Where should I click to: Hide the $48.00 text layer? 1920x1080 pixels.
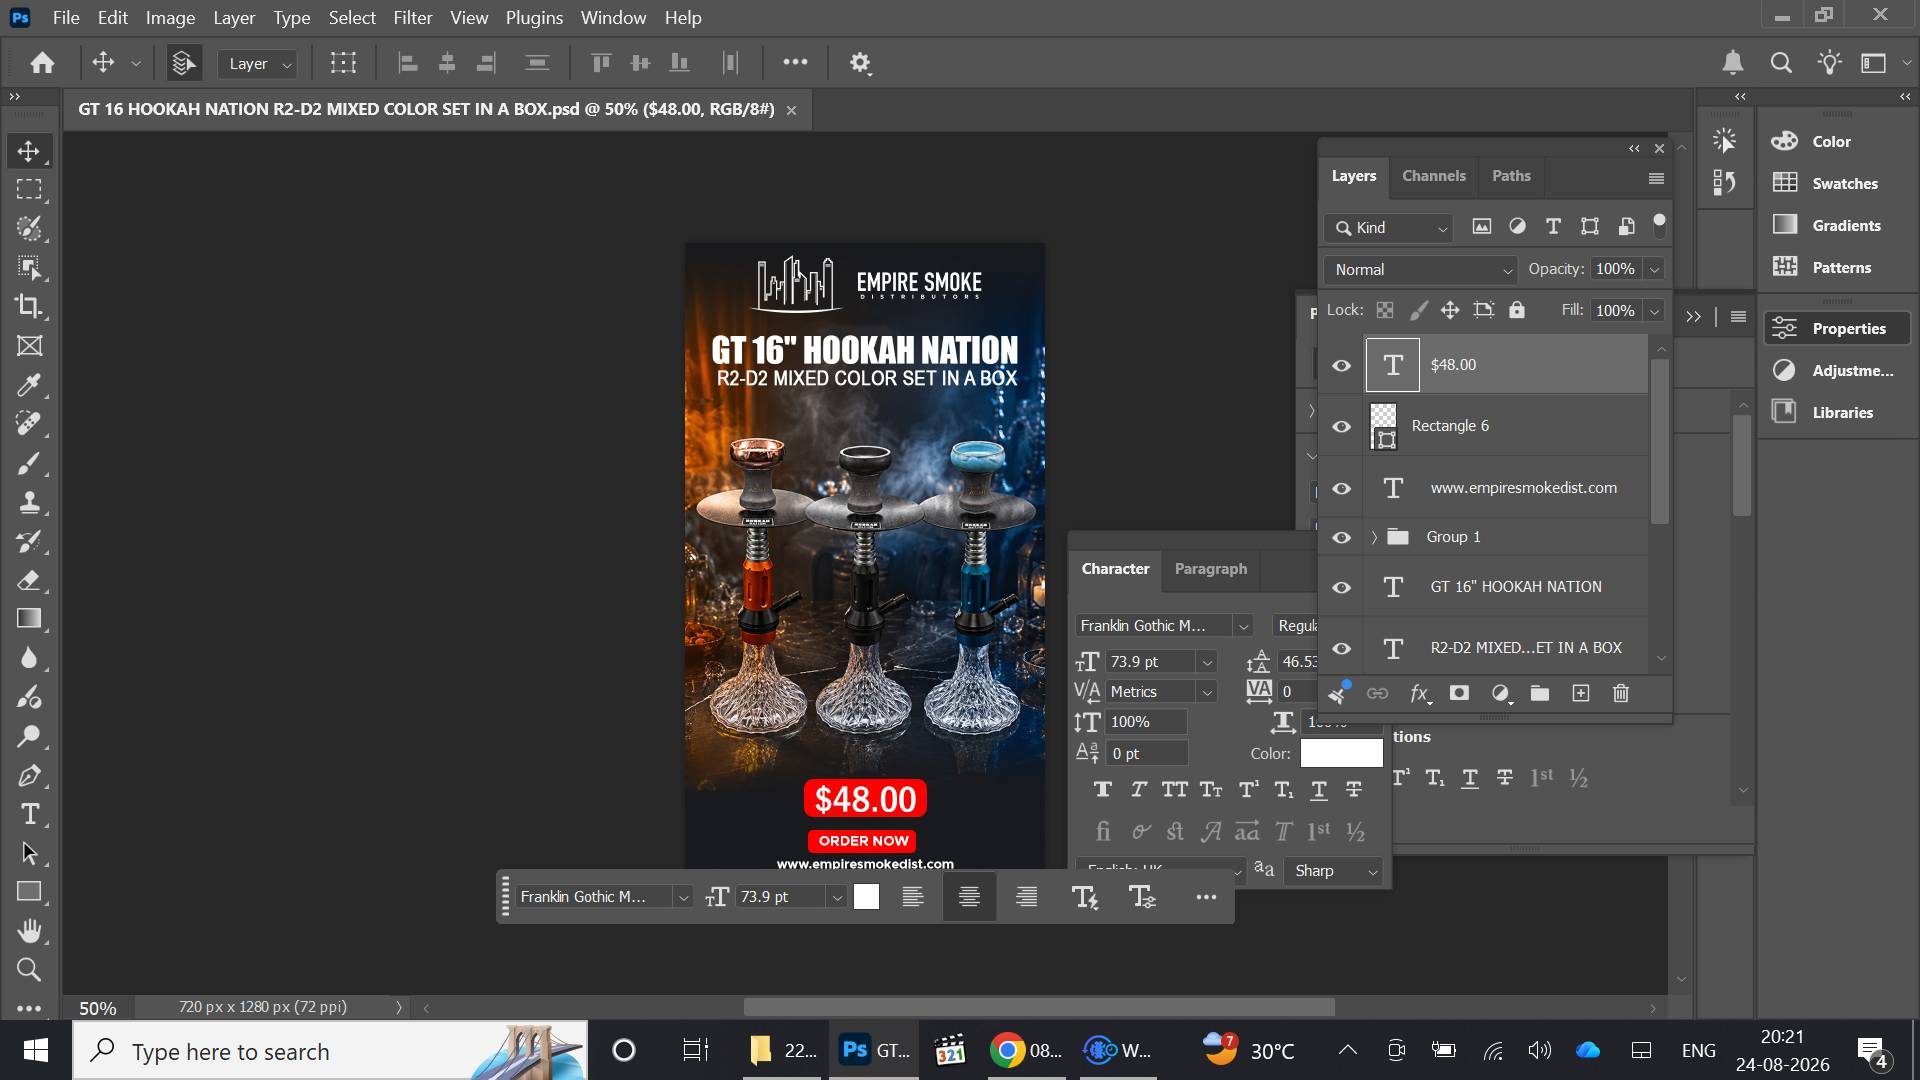pos(1342,365)
